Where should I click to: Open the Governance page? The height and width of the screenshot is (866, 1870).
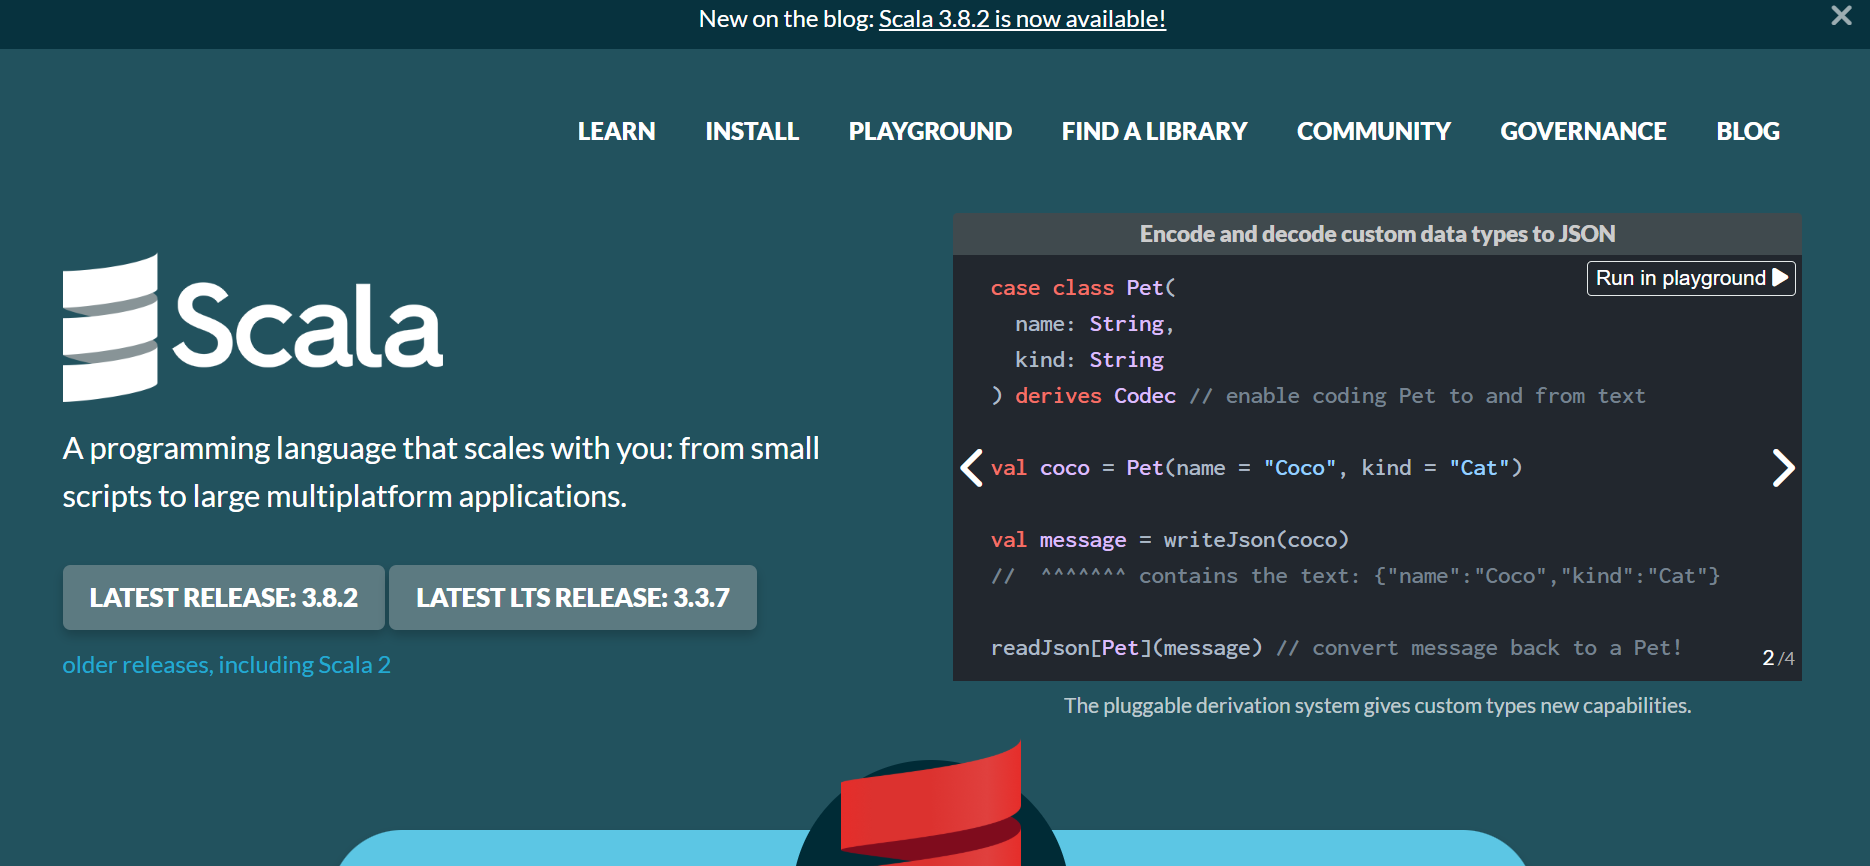(1583, 131)
